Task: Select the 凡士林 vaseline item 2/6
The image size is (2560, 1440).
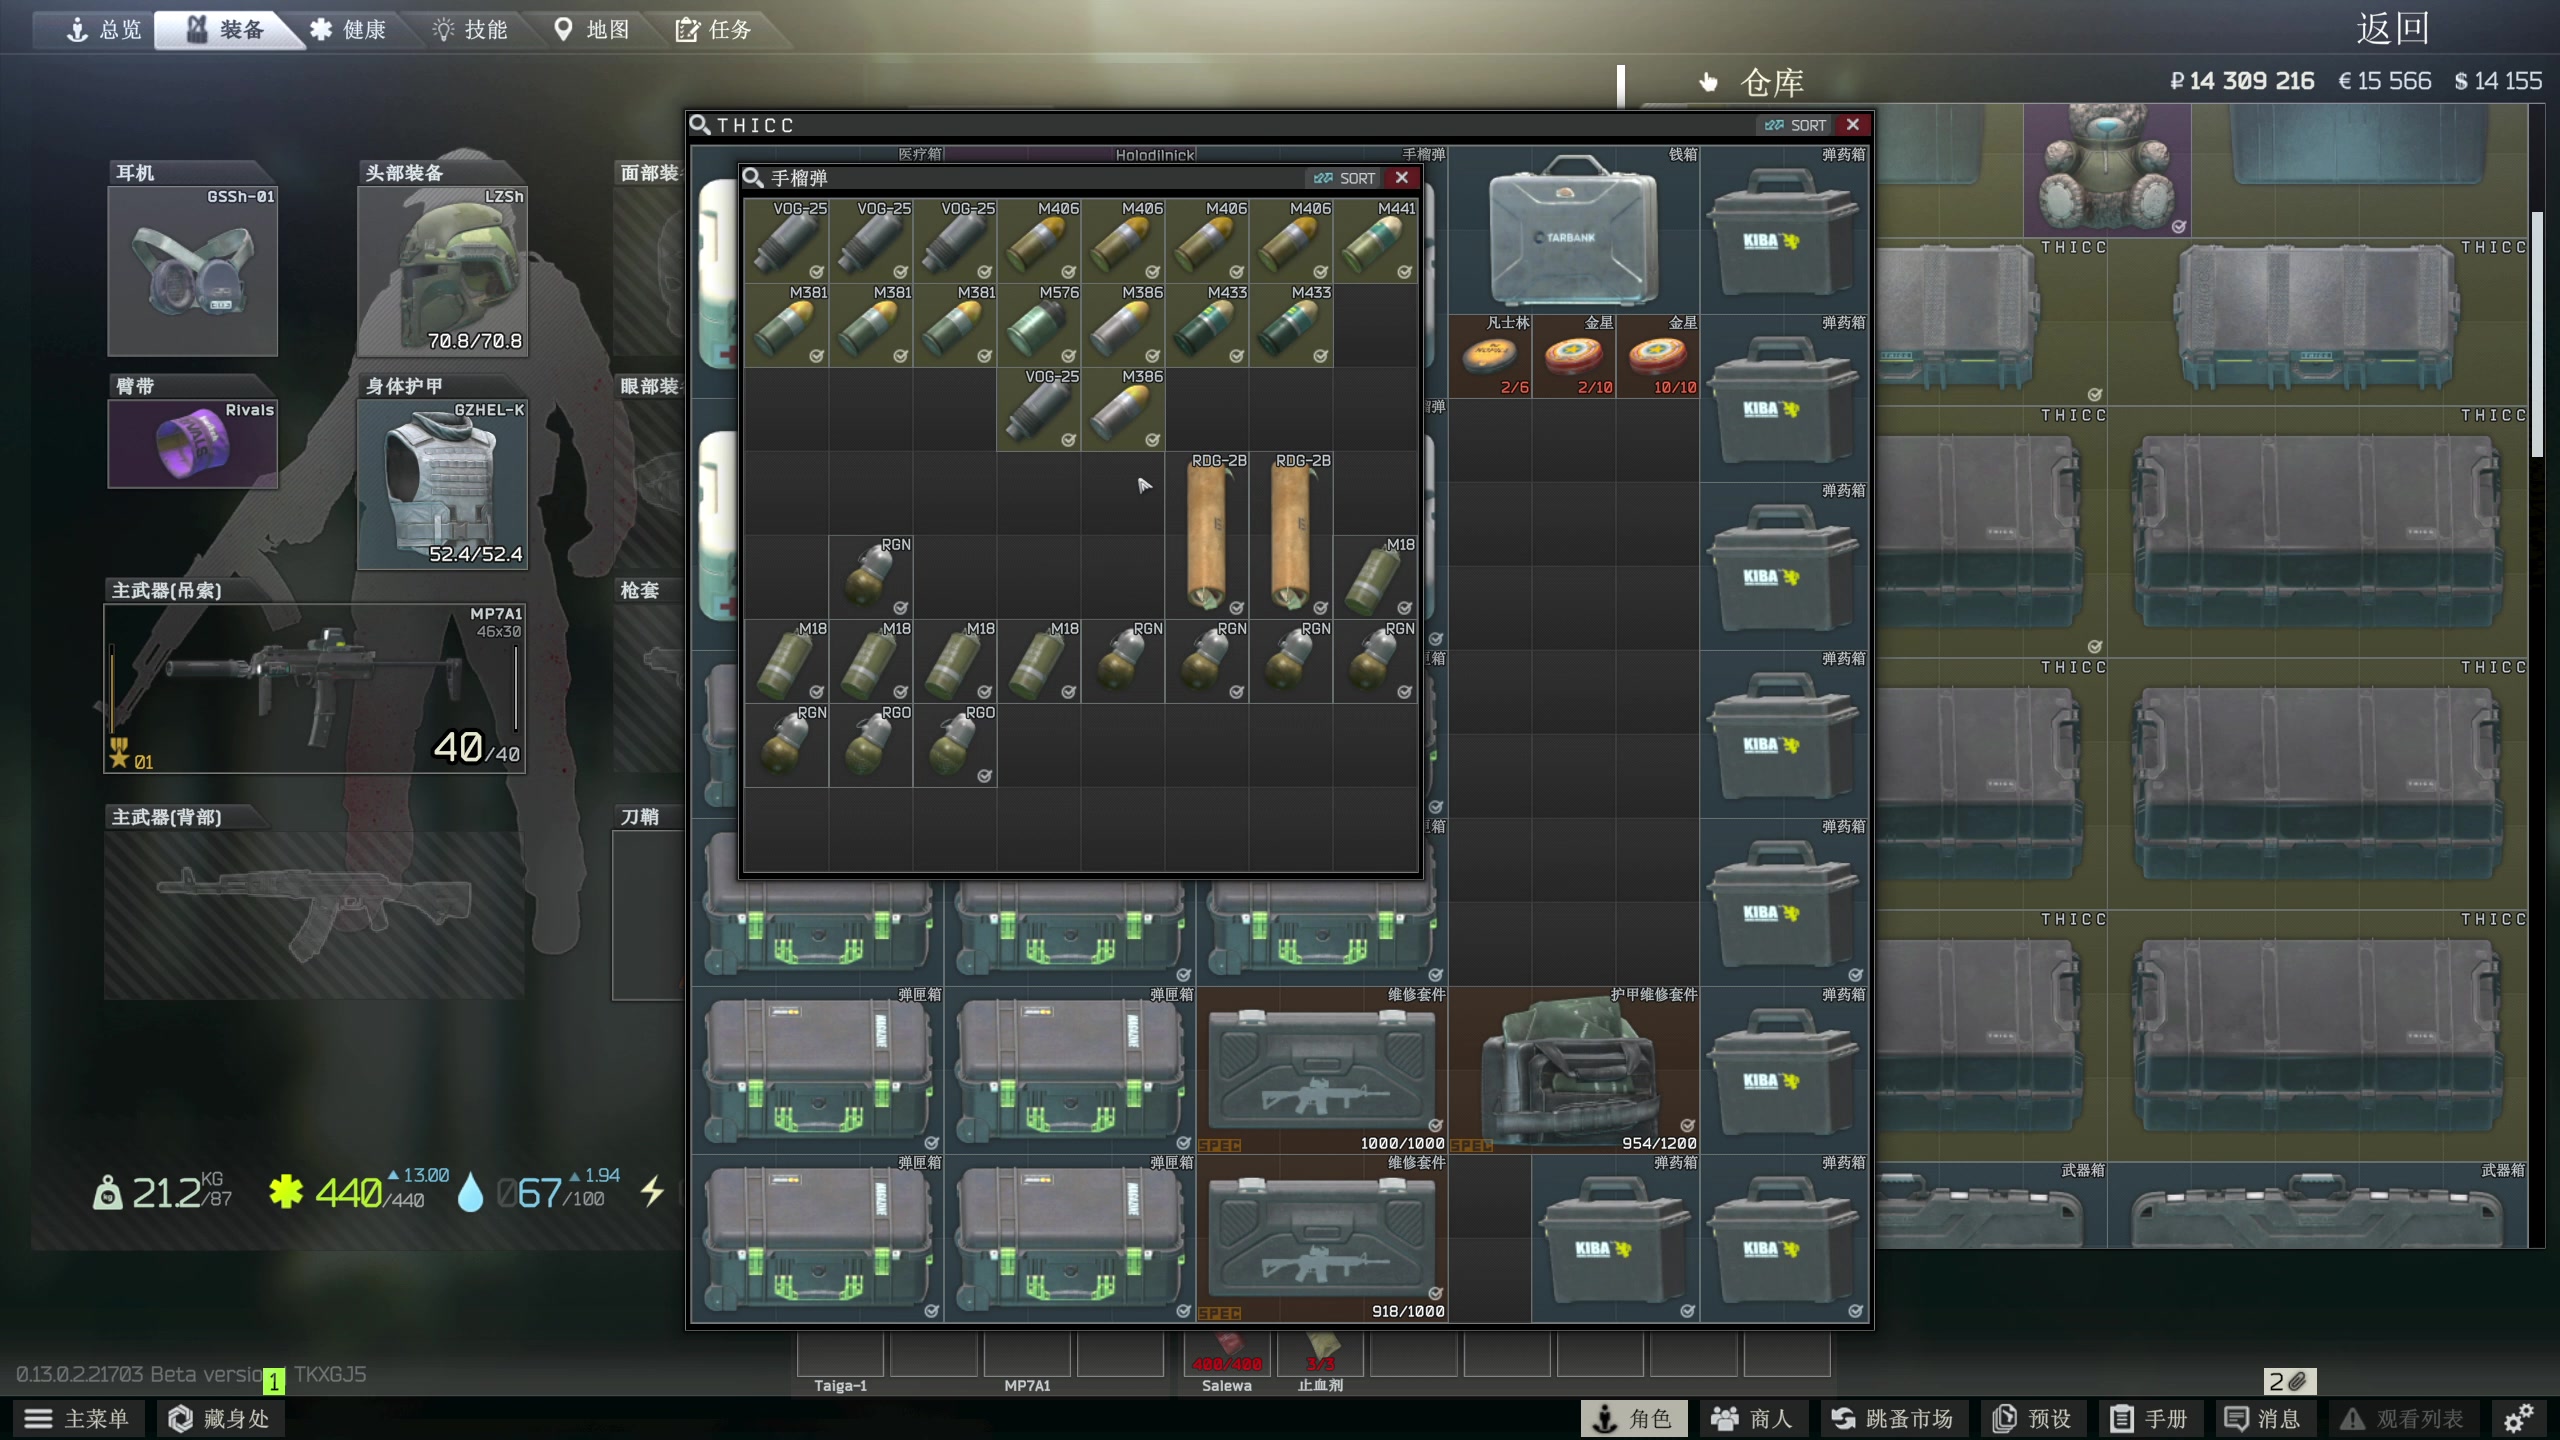Action: (x=1491, y=356)
